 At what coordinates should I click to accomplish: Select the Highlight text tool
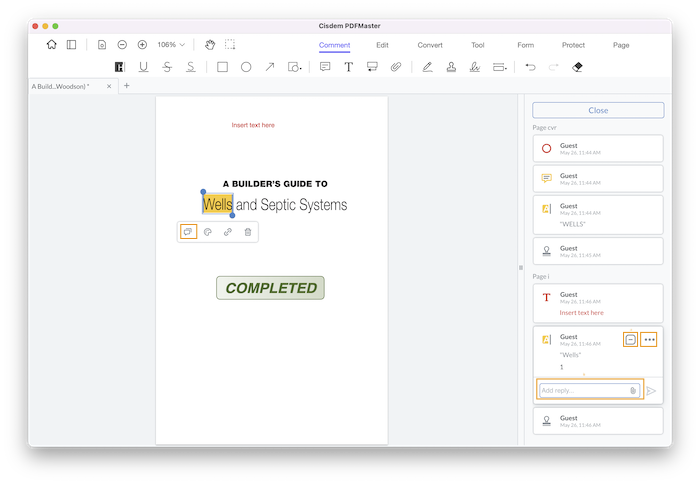pos(120,67)
